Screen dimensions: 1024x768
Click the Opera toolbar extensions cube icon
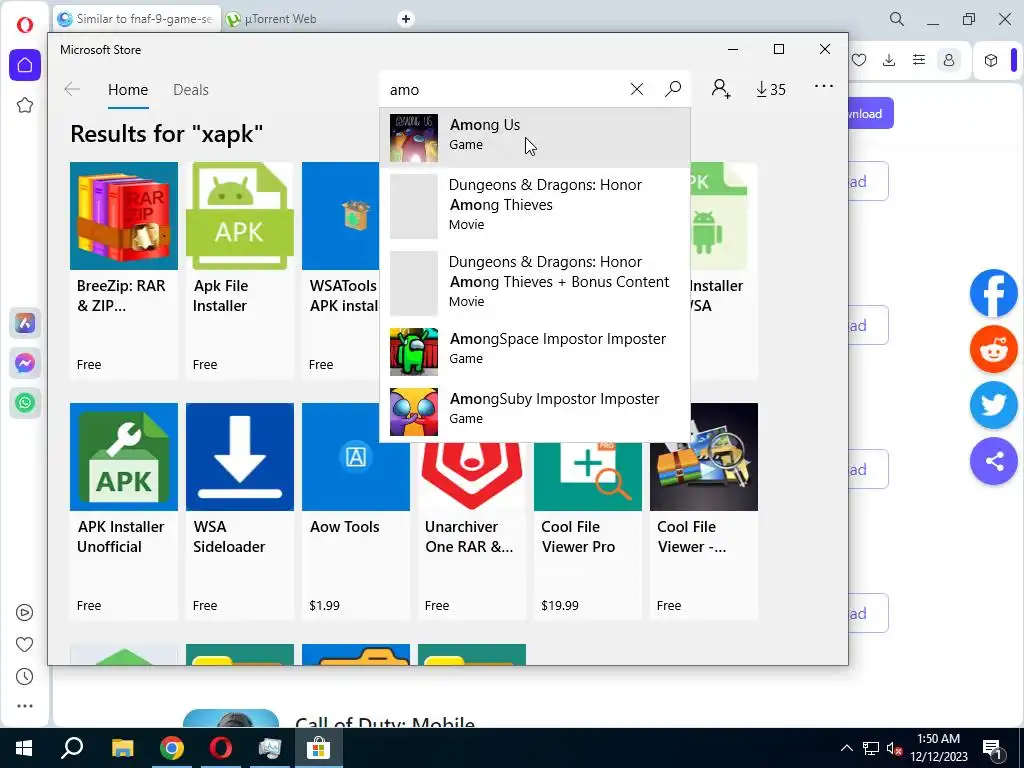coord(991,60)
